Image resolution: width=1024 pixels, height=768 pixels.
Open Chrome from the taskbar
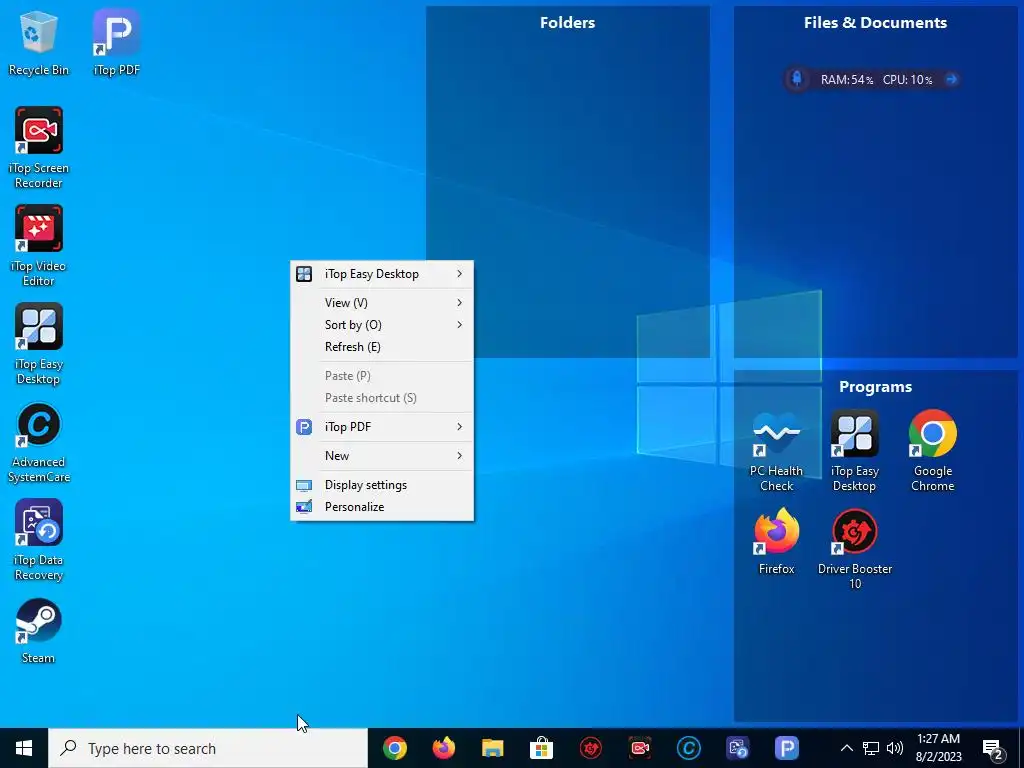click(x=395, y=748)
